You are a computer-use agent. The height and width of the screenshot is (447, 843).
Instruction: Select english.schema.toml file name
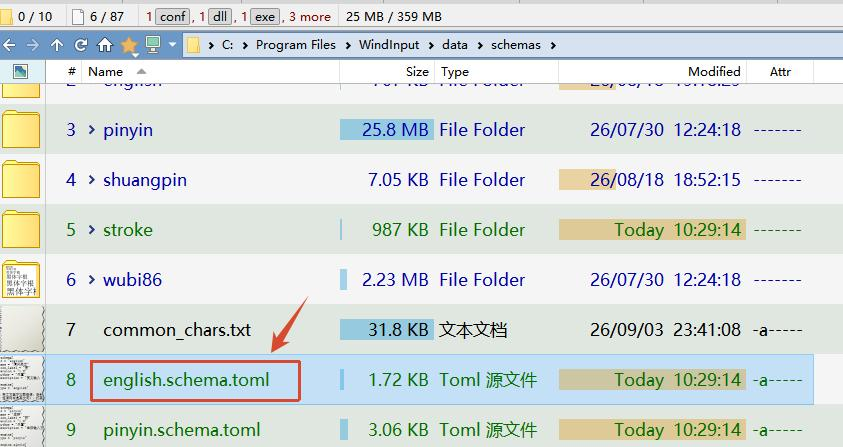click(186, 380)
